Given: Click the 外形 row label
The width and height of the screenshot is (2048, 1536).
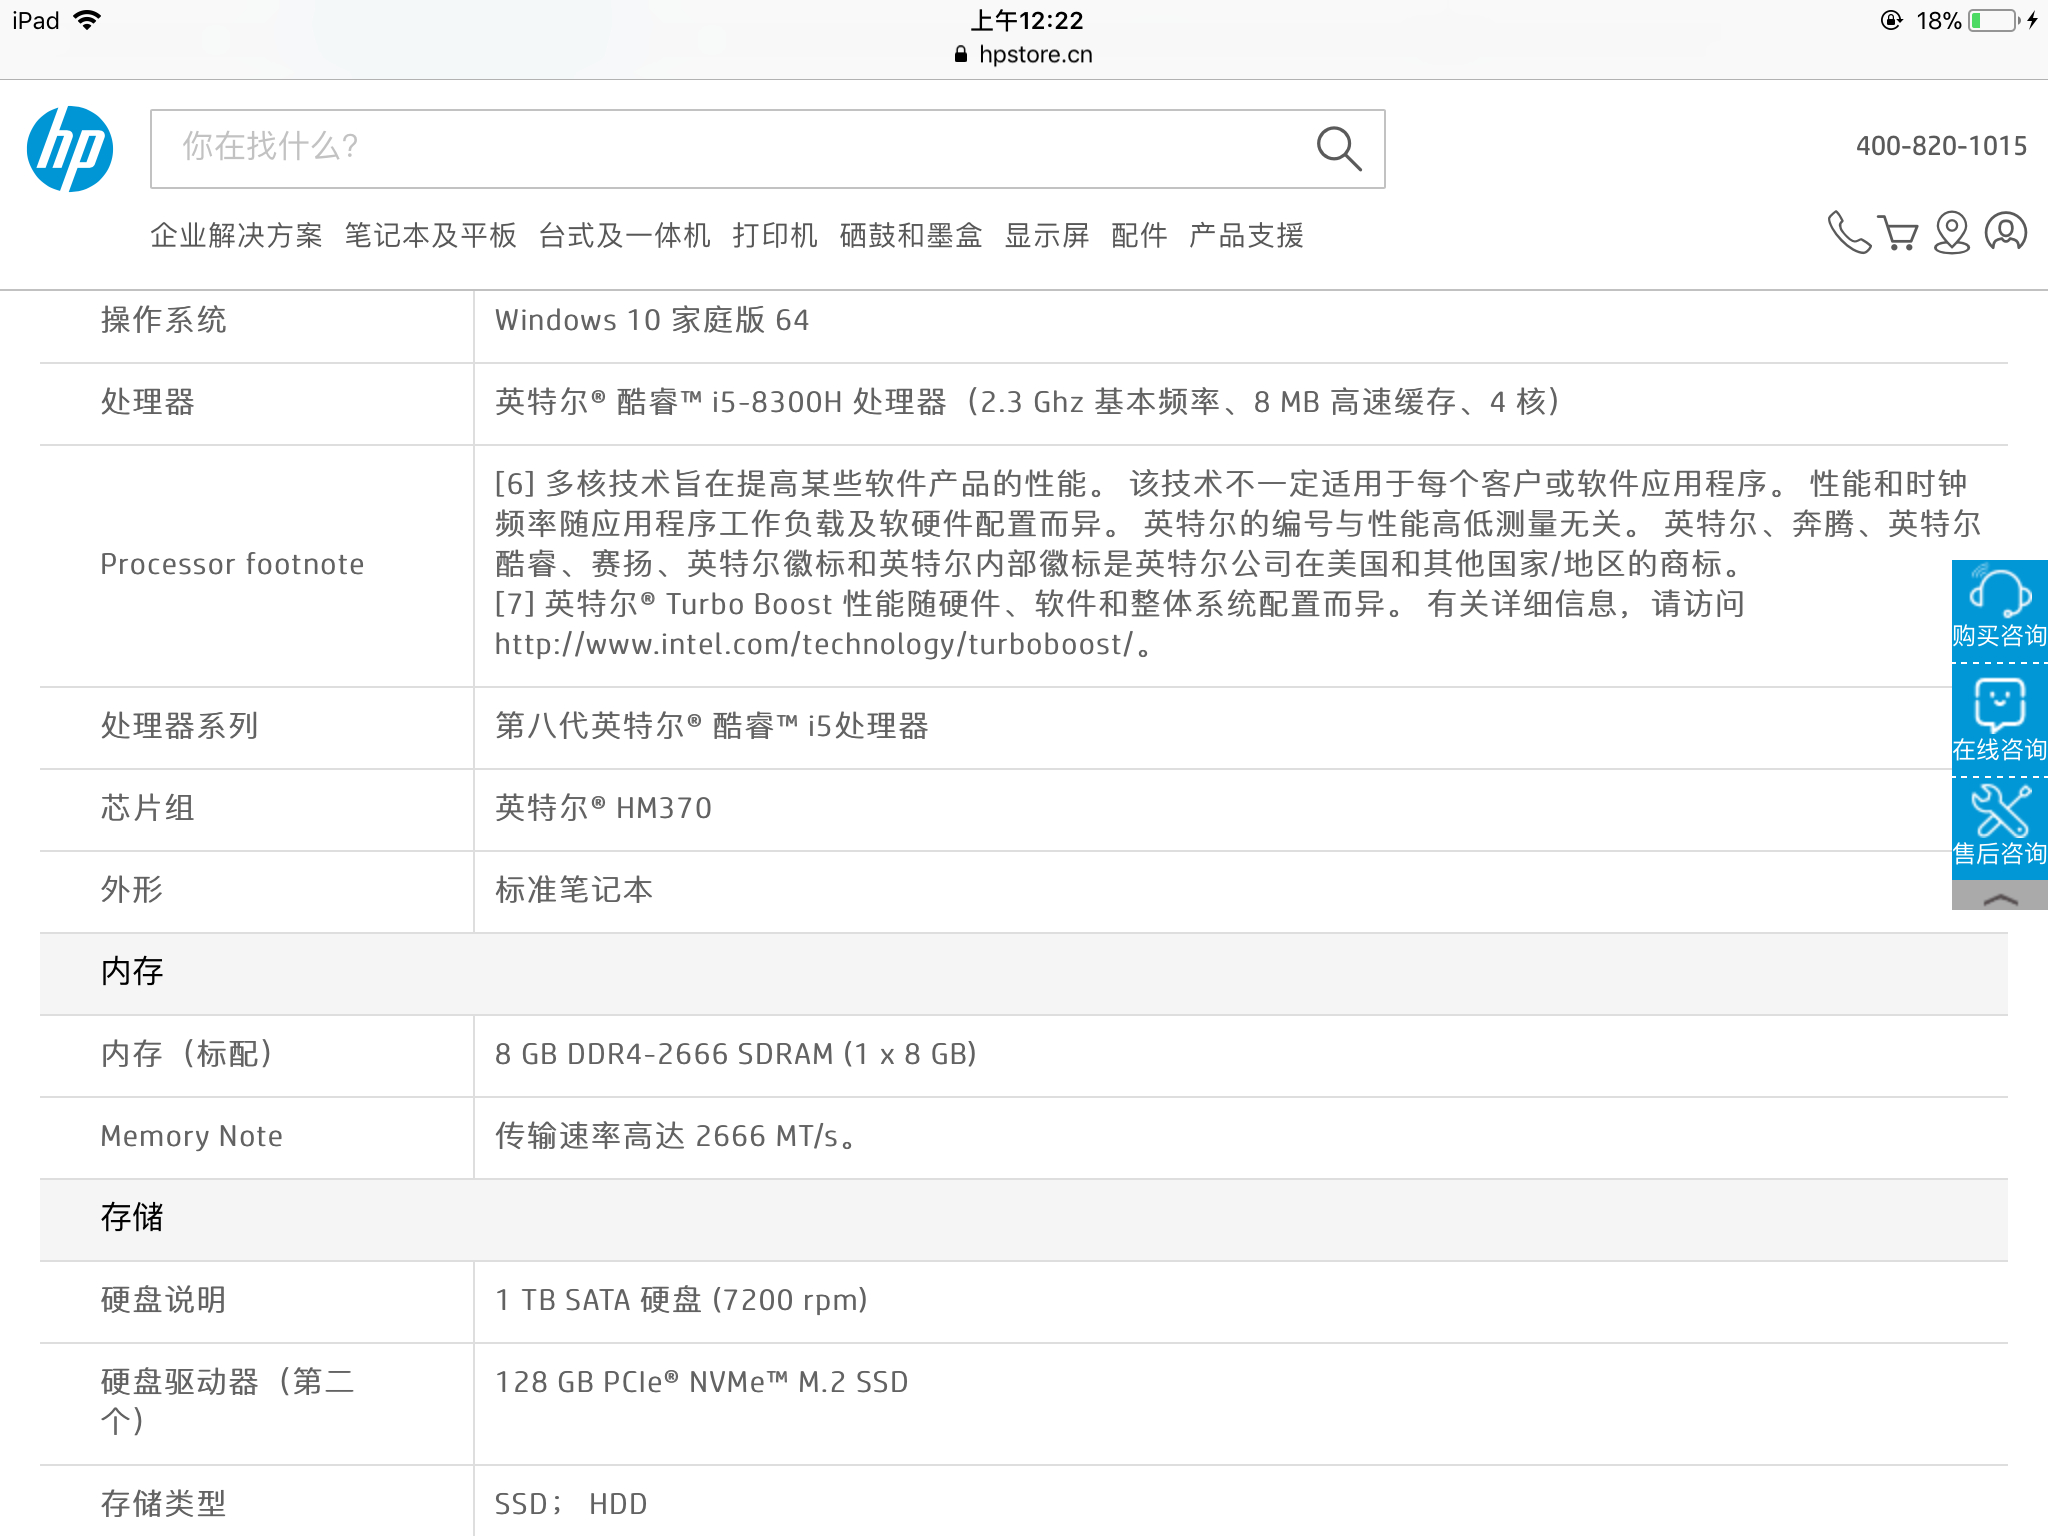Looking at the screenshot, I should pos(132,890).
